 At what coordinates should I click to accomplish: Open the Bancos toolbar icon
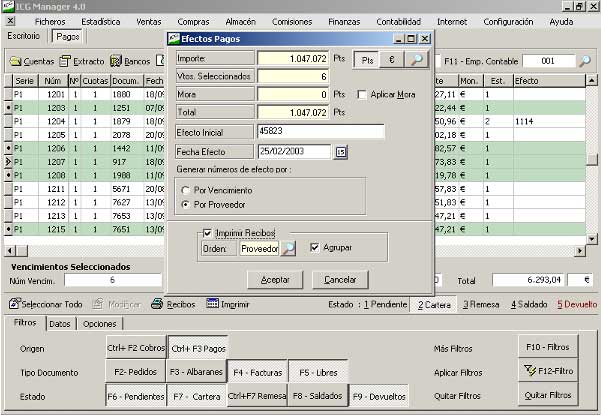(x=130, y=62)
